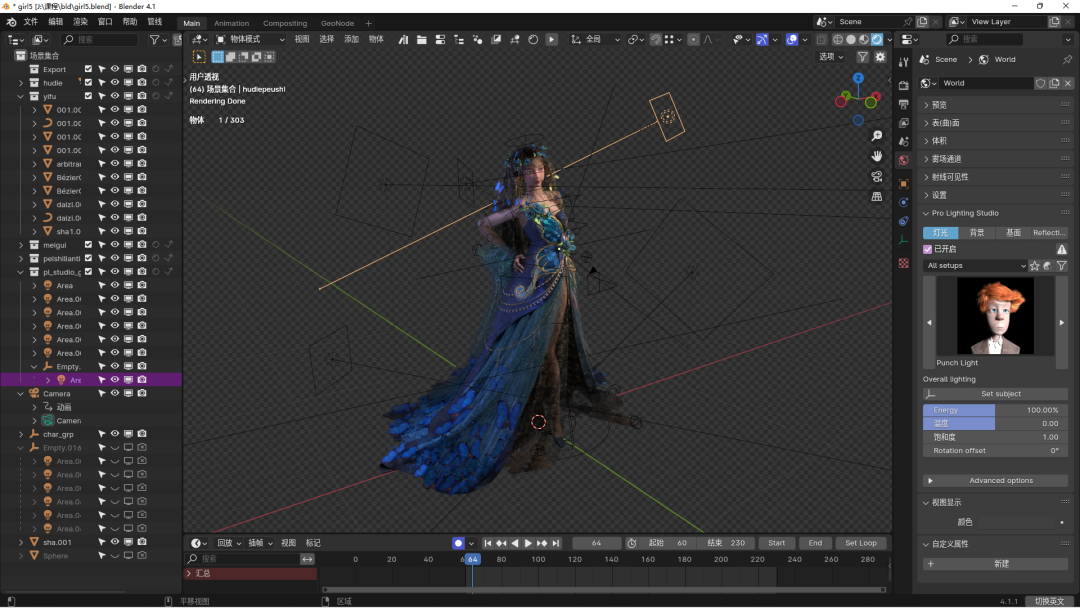Toggle yifu collection checkbox
This screenshot has height=608, width=1080.
(x=88, y=96)
